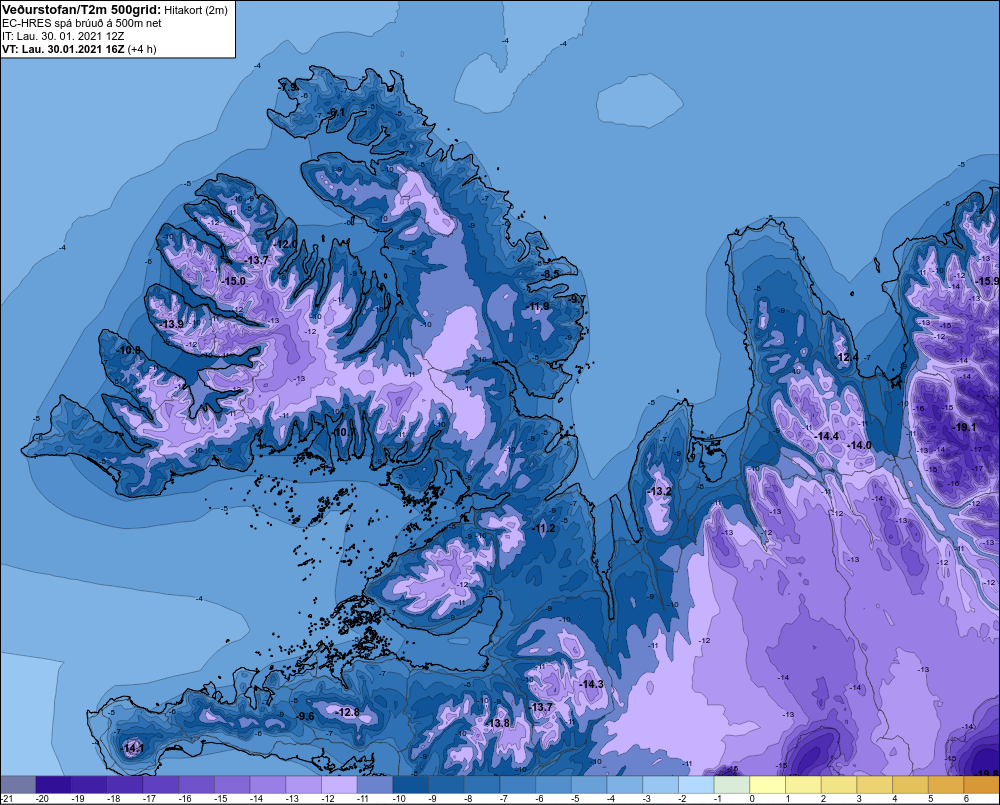
Task: Select legend swatch between -14 and -13
Action: click(x=268, y=784)
